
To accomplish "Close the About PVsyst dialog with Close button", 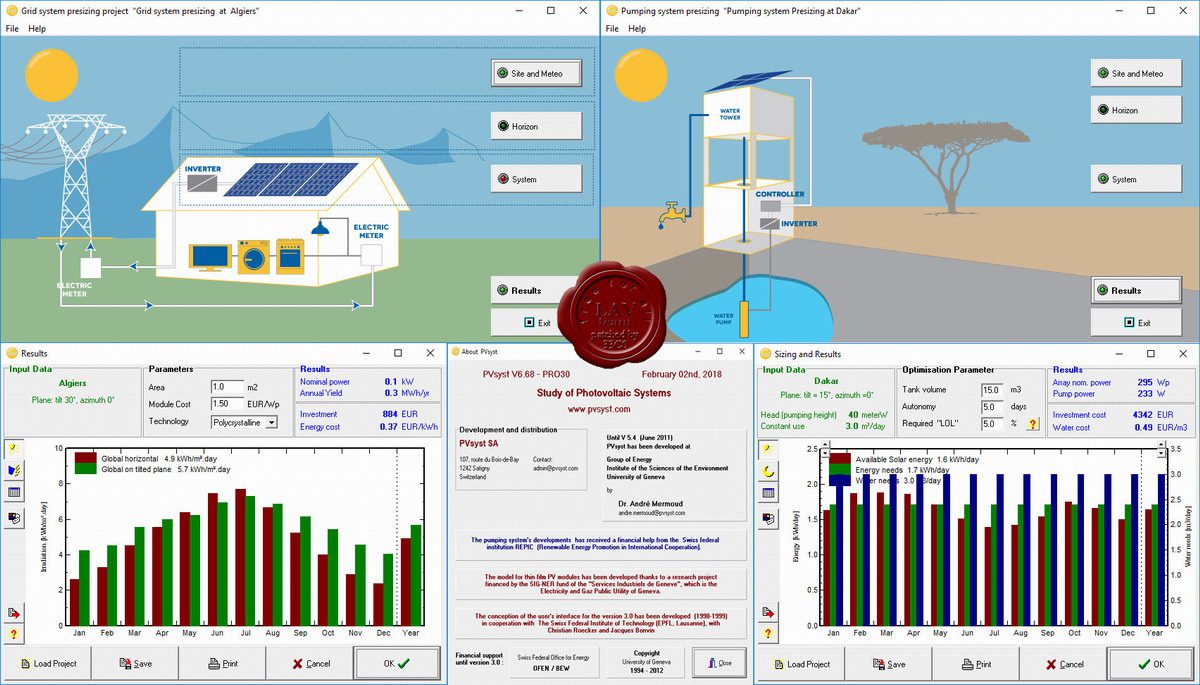I will [x=718, y=662].
